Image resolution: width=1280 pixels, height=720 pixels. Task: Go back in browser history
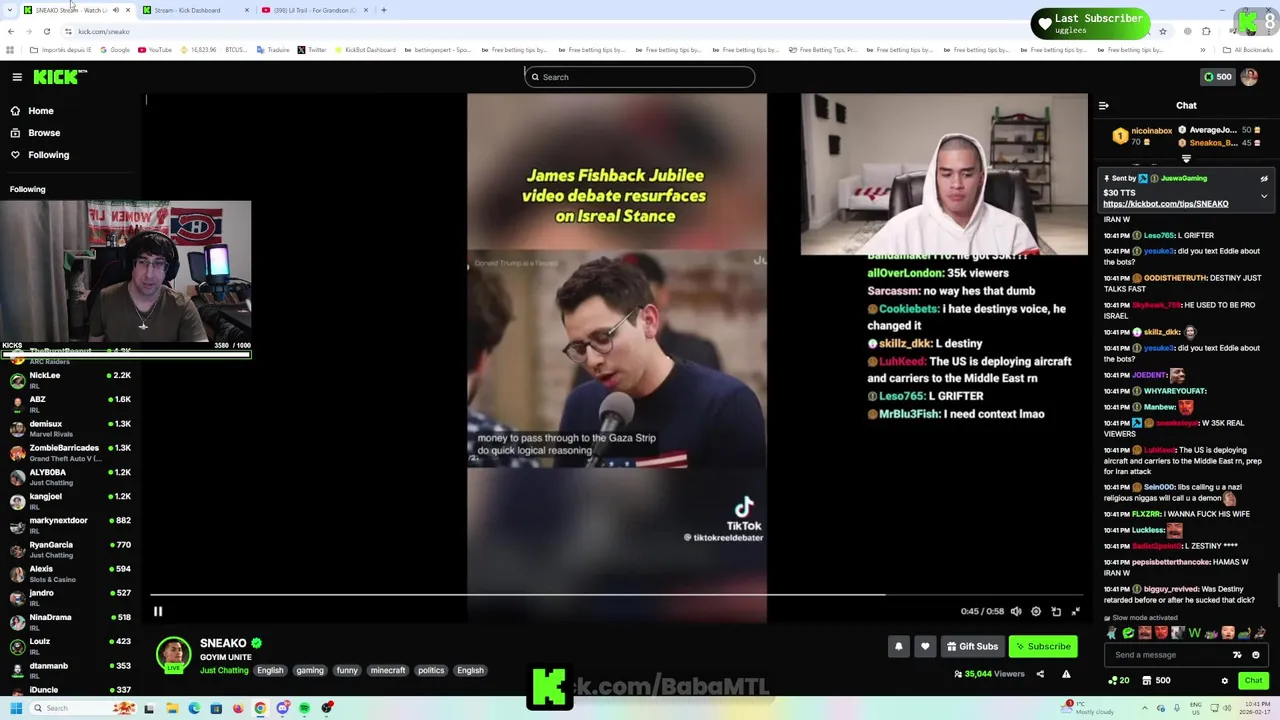click(10, 32)
